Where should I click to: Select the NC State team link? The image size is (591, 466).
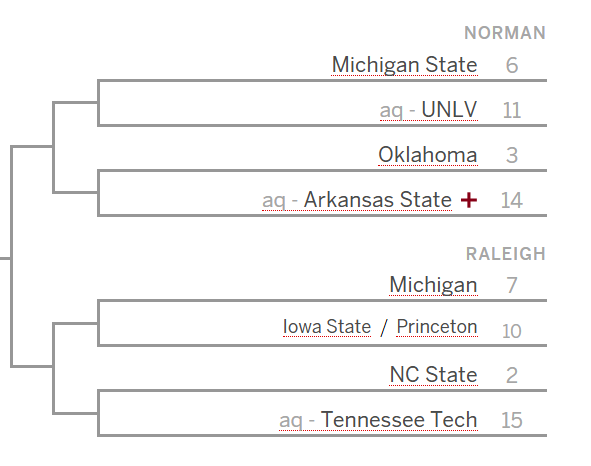coord(433,375)
